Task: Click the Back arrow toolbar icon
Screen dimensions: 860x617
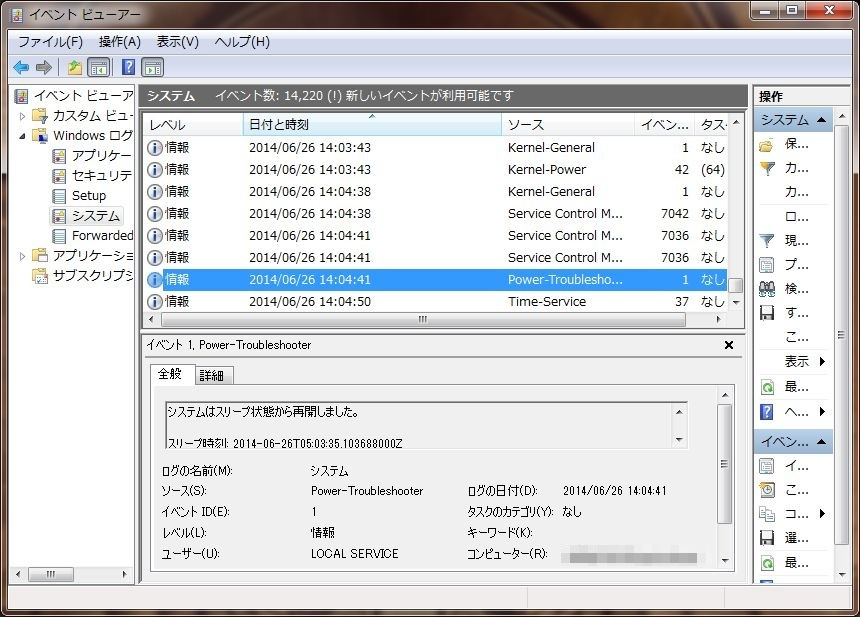Action: [21, 67]
